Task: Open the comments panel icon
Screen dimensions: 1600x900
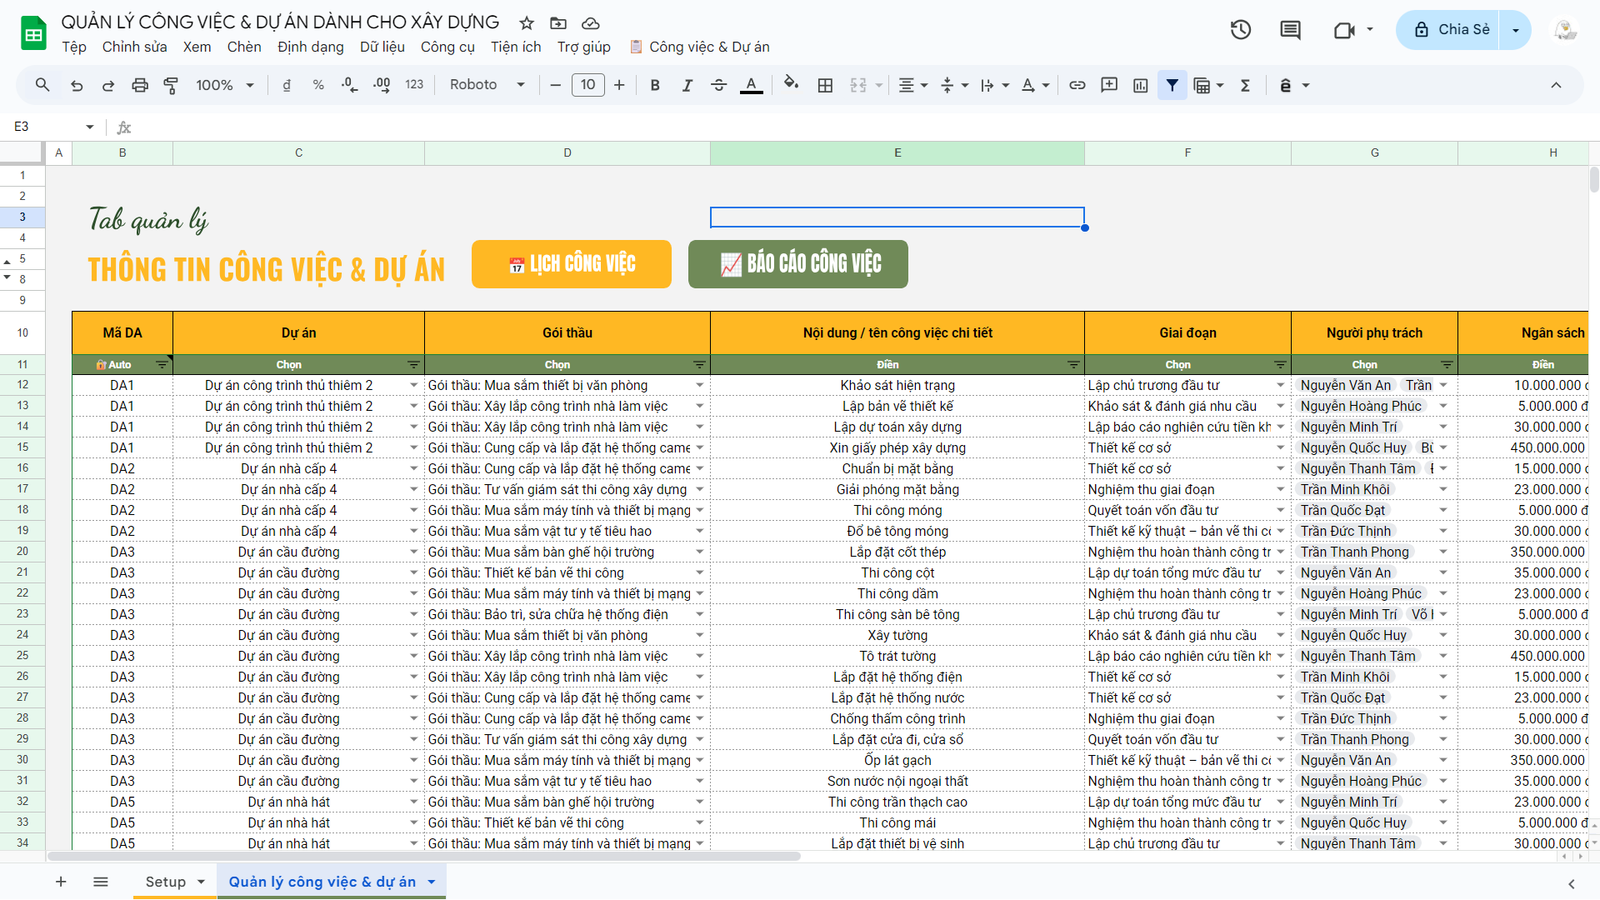Action: tap(1291, 30)
